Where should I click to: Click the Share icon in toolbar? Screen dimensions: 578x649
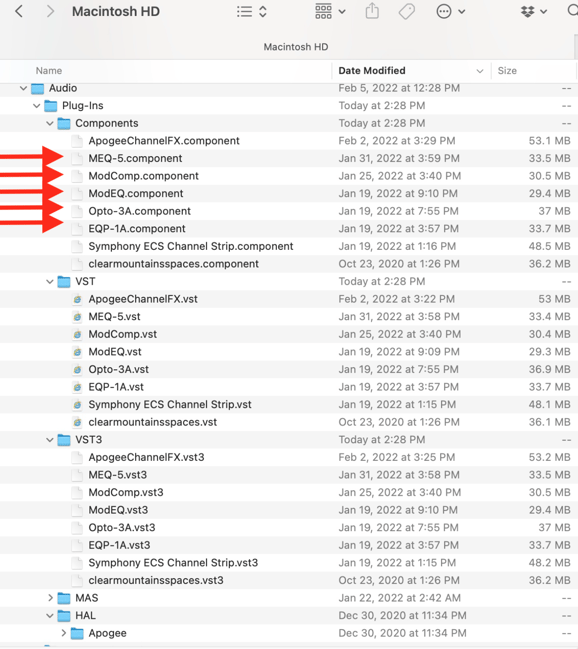[372, 11]
